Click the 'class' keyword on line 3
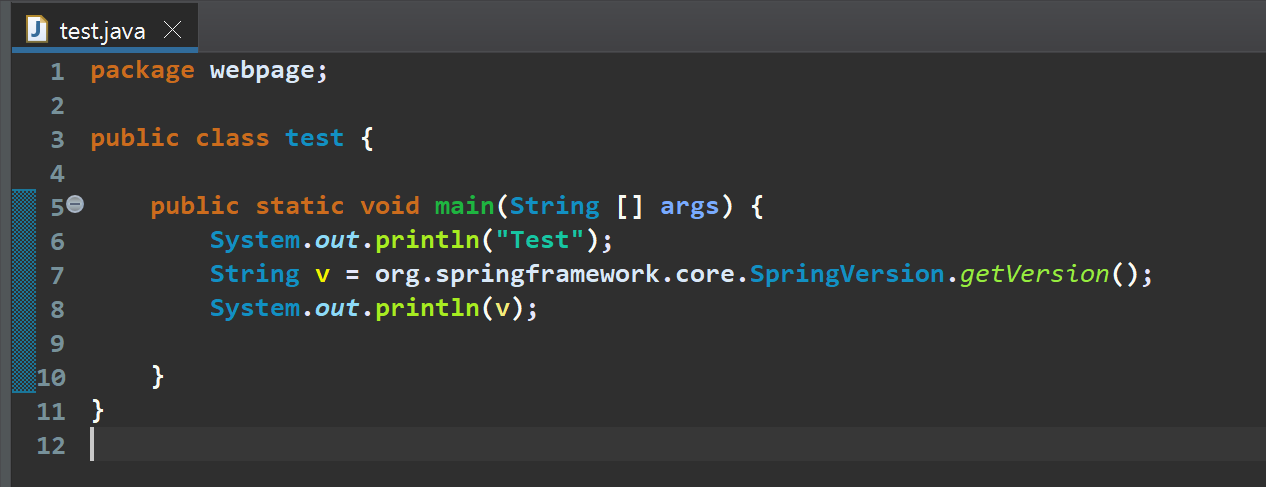This screenshot has height=487, width=1266. point(232,138)
